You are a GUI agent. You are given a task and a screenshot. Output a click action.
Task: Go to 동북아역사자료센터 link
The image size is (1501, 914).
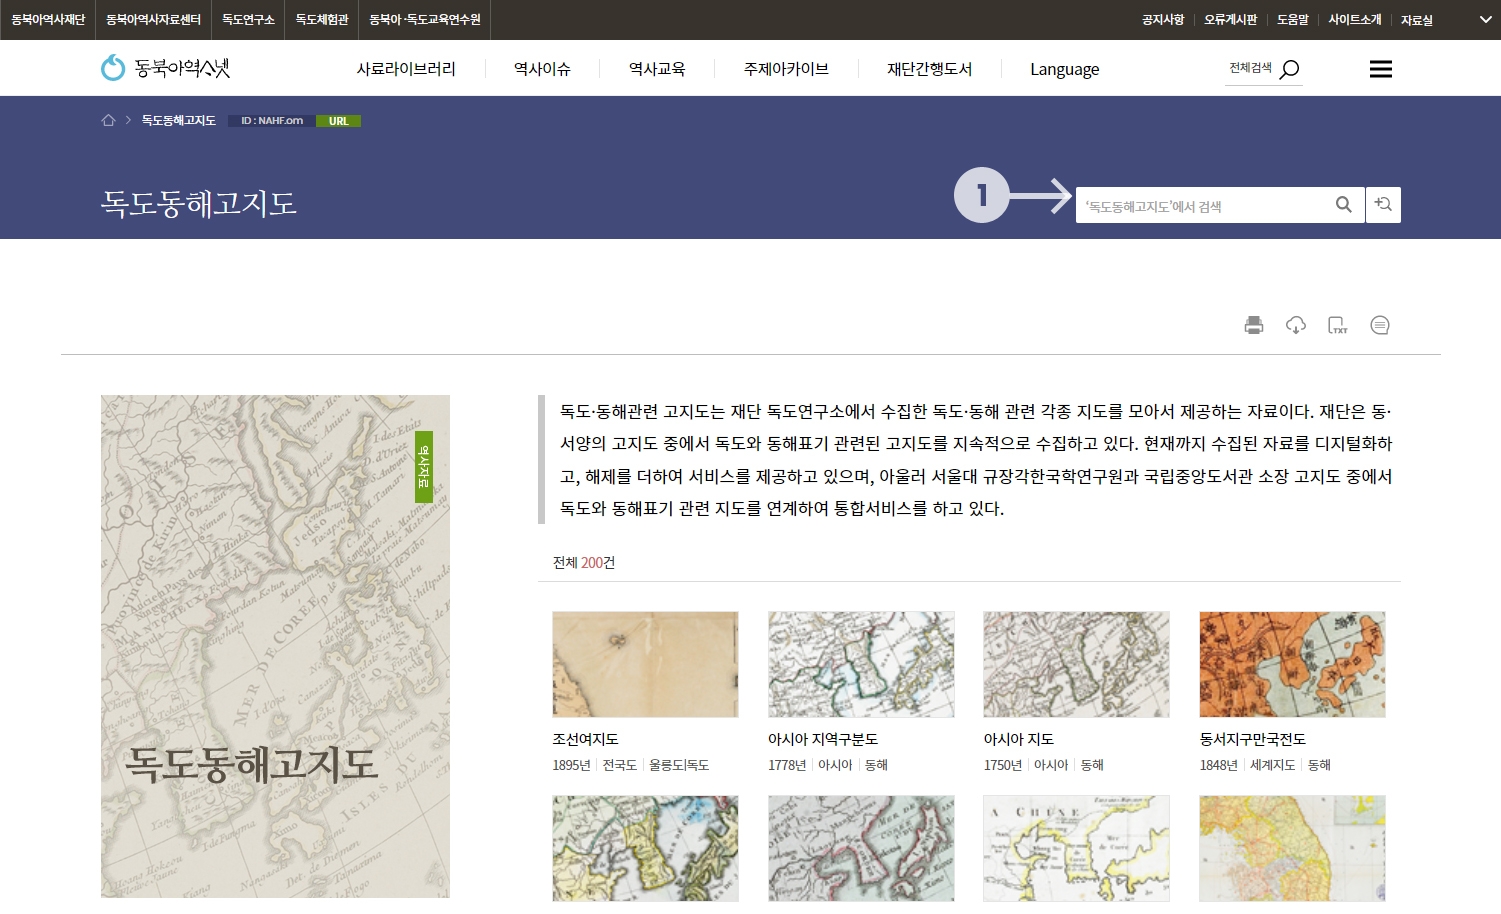tap(153, 20)
